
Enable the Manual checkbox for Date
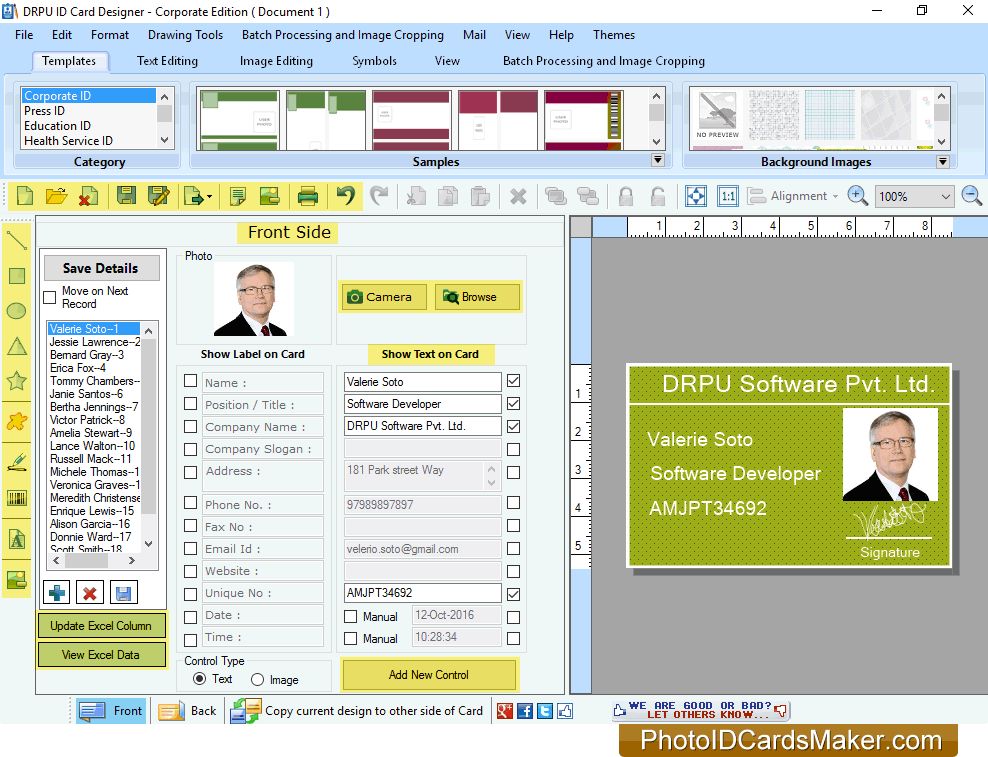coord(350,616)
